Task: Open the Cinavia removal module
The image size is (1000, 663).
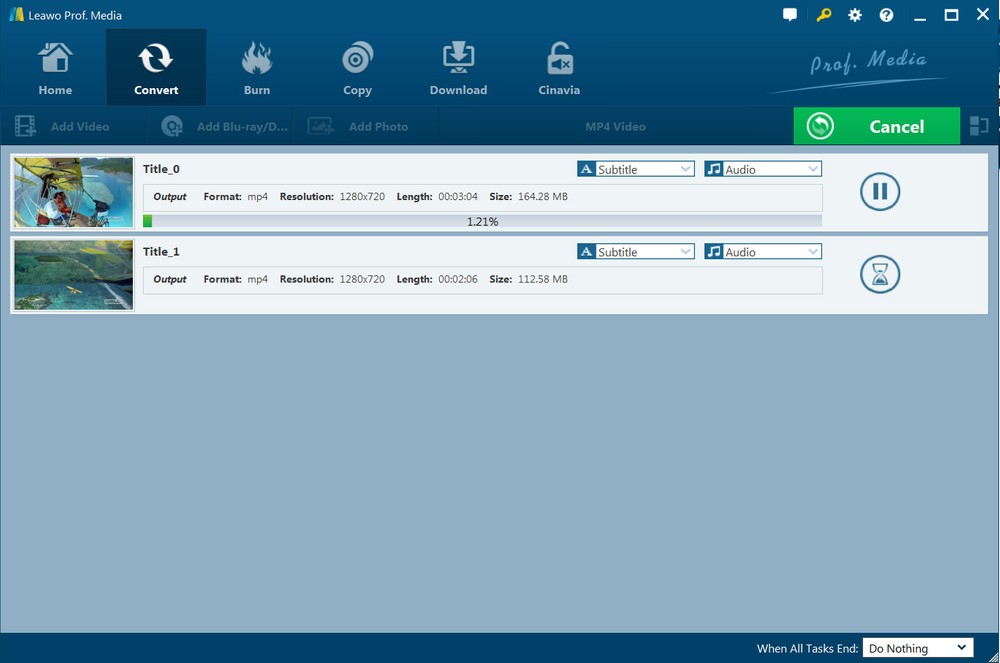Action: 559,68
